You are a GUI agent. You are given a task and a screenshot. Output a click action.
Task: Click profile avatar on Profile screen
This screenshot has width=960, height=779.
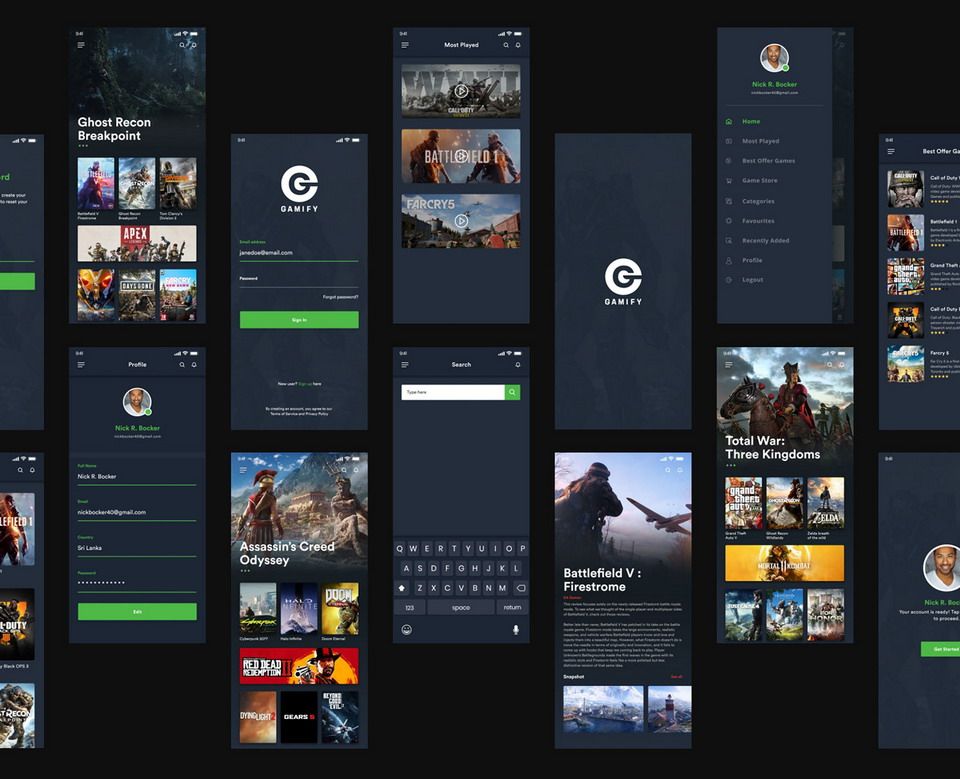[137, 402]
